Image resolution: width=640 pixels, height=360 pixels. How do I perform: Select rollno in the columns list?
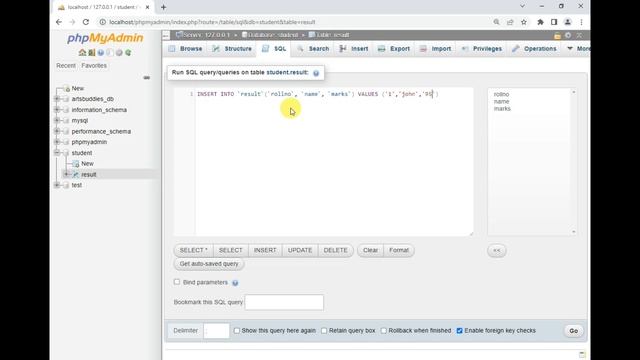click(x=501, y=94)
